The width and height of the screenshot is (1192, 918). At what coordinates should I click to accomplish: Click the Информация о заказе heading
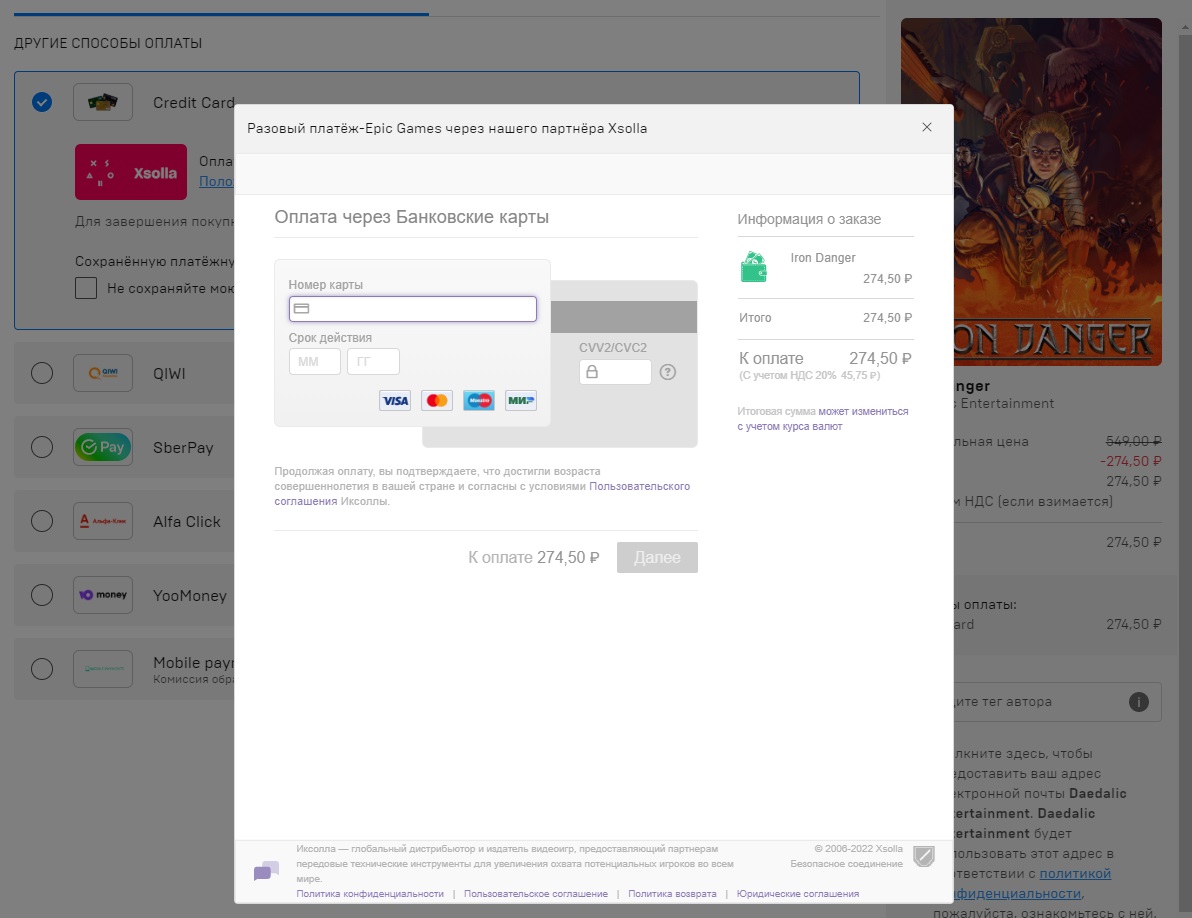pos(809,219)
